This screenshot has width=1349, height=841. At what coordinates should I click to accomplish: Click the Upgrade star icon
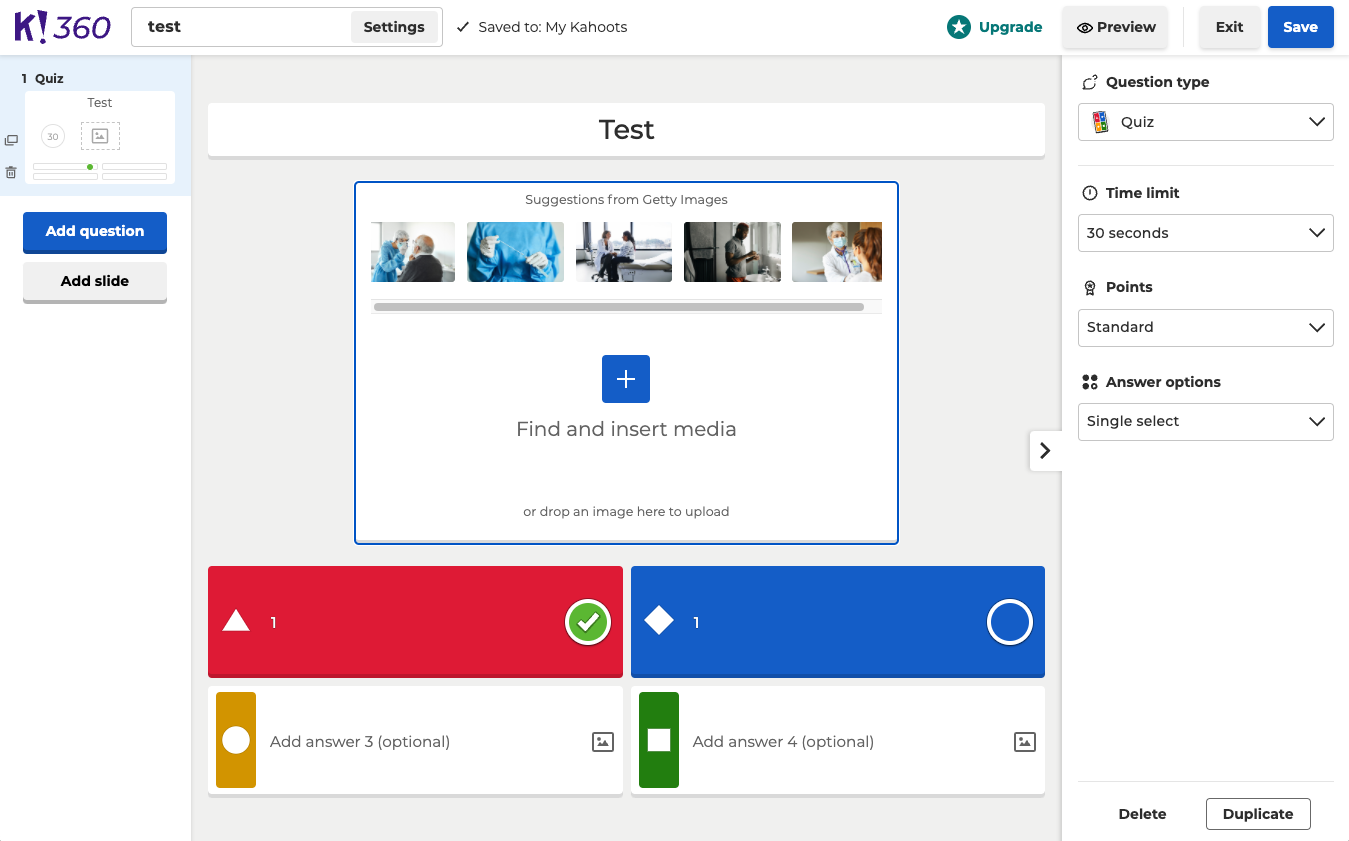tap(959, 27)
